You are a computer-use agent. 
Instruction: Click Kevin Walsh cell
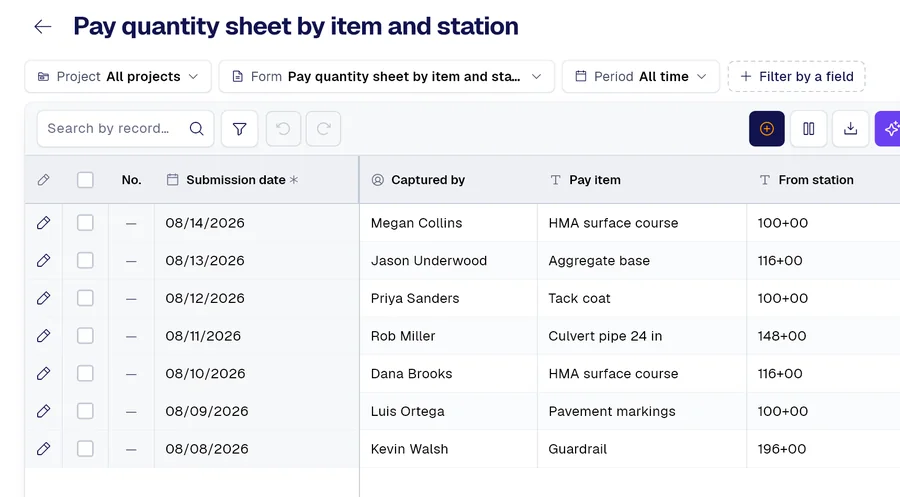[449, 449]
